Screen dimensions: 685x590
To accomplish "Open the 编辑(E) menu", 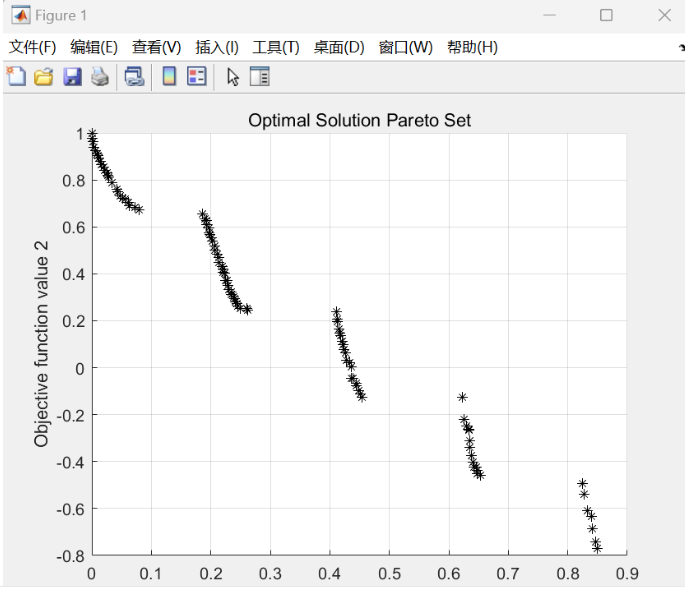I will 94,47.
